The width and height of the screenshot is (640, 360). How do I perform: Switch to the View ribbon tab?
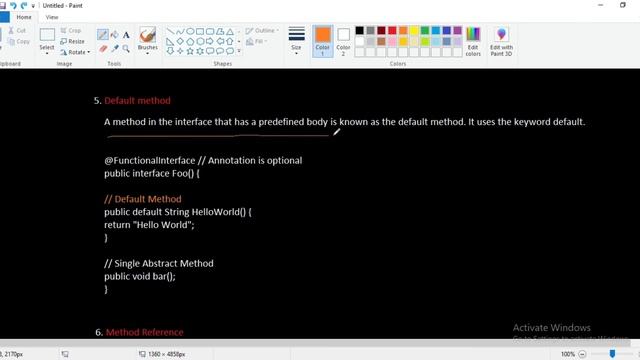52,17
